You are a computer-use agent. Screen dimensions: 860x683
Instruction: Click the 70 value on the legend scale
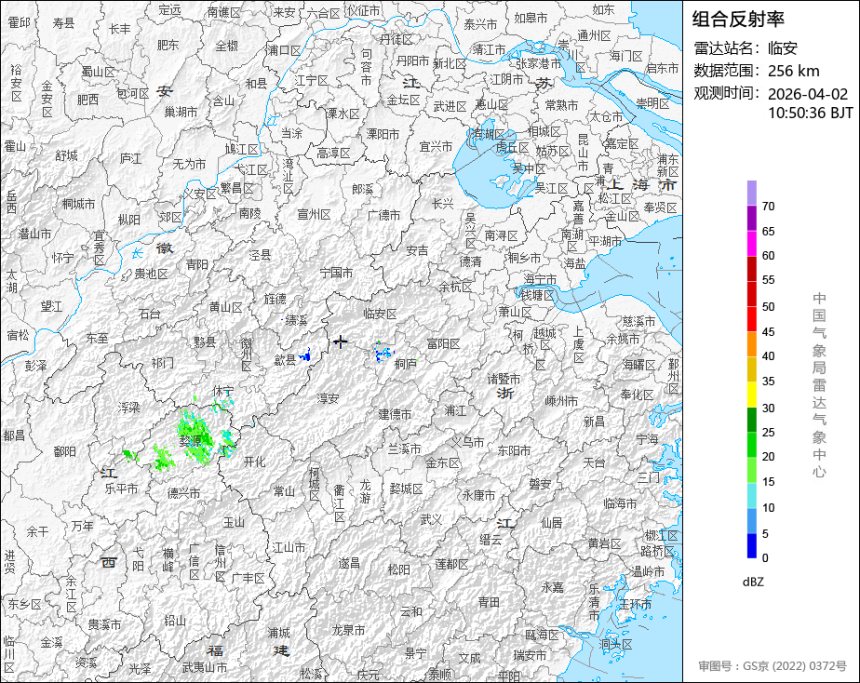coord(768,206)
